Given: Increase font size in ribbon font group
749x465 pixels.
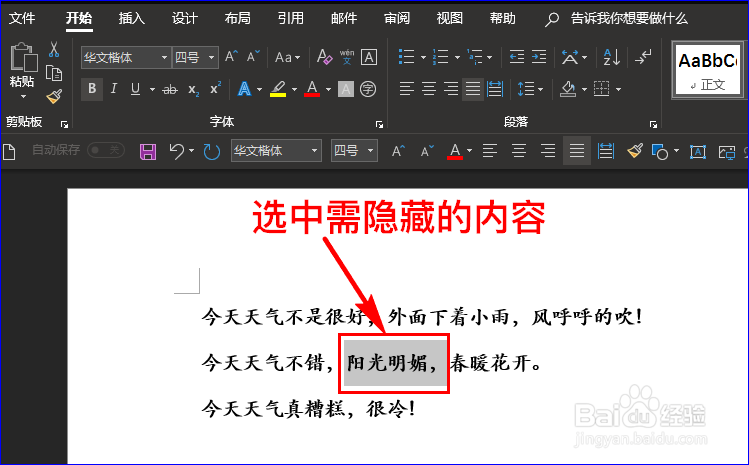Looking at the screenshot, I should [231, 57].
